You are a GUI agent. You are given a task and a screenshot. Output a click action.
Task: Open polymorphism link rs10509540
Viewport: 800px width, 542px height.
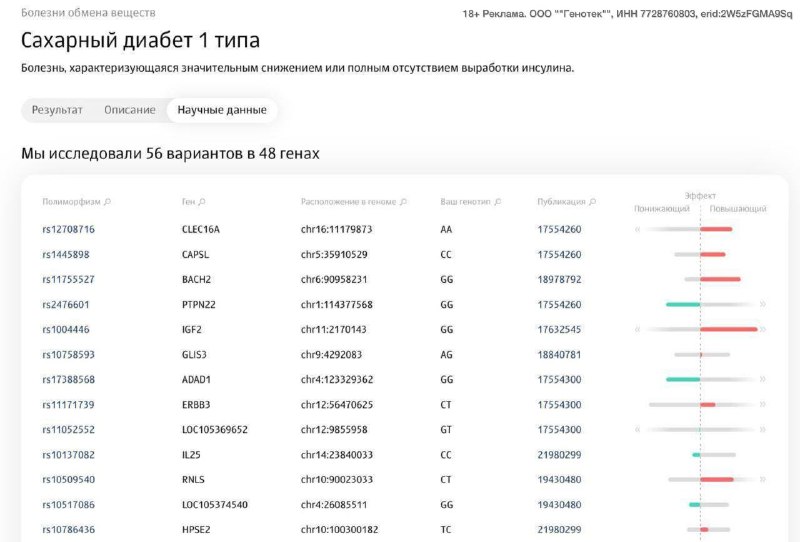68,480
